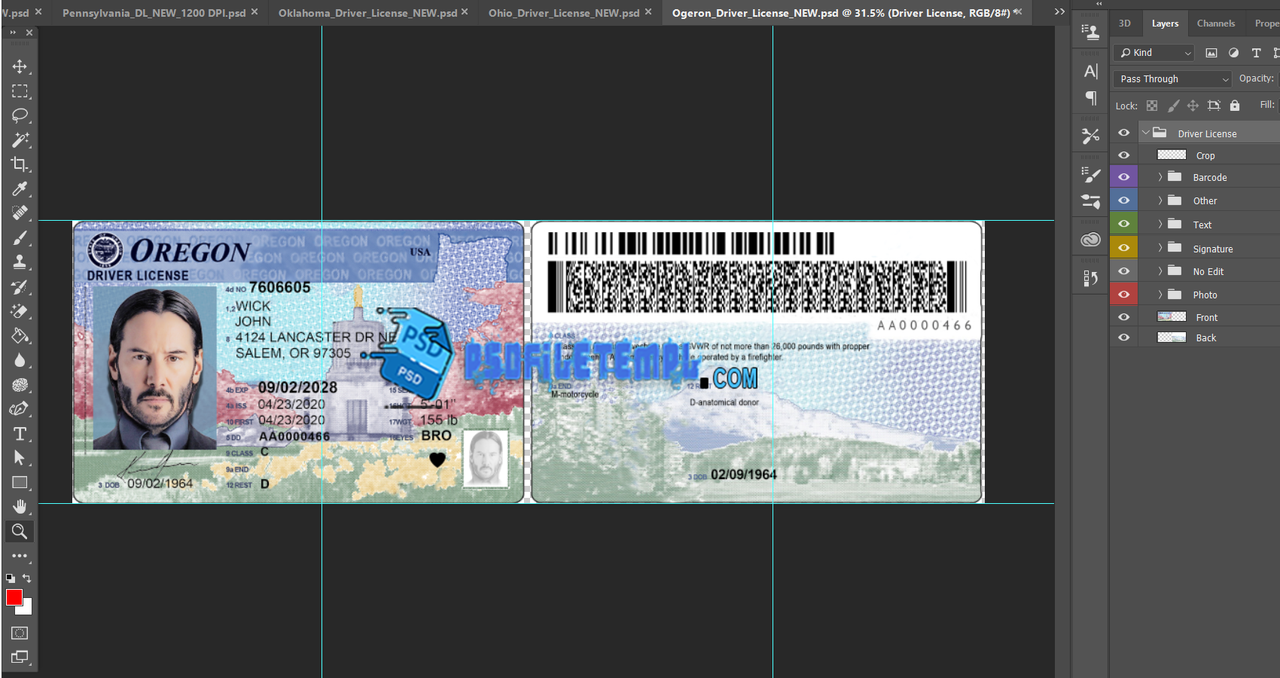This screenshot has height=678, width=1280.
Task: Open the Kind filter dropdown
Action: pos(1154,53)
